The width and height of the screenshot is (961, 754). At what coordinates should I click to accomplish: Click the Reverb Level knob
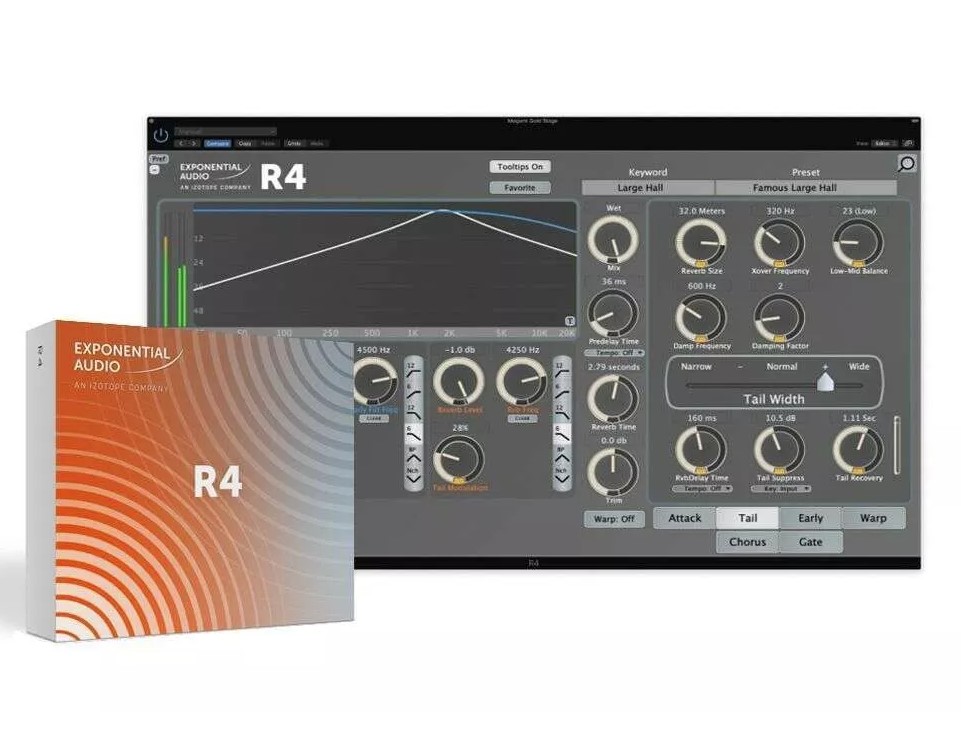click(x=459, y=381)
